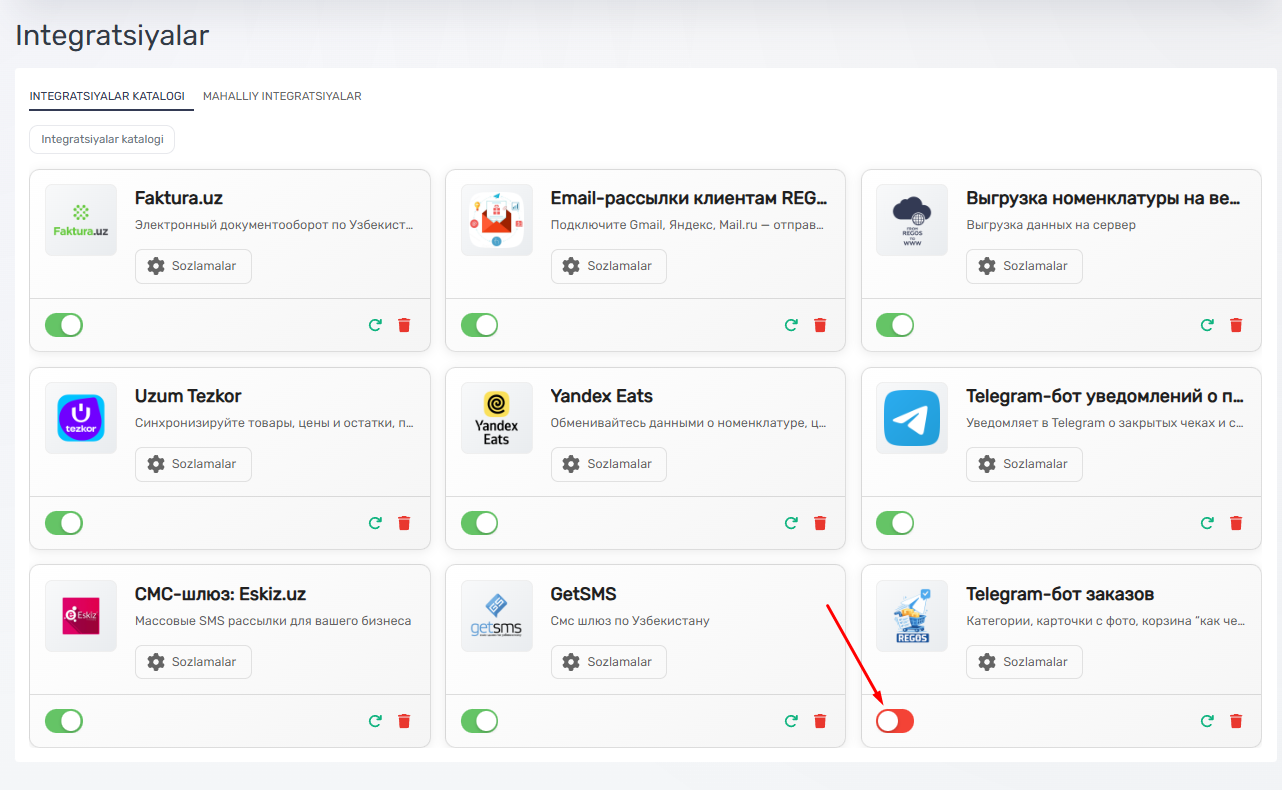Select the Integratsiyalar Katalogi tab

tap(107, 97)
